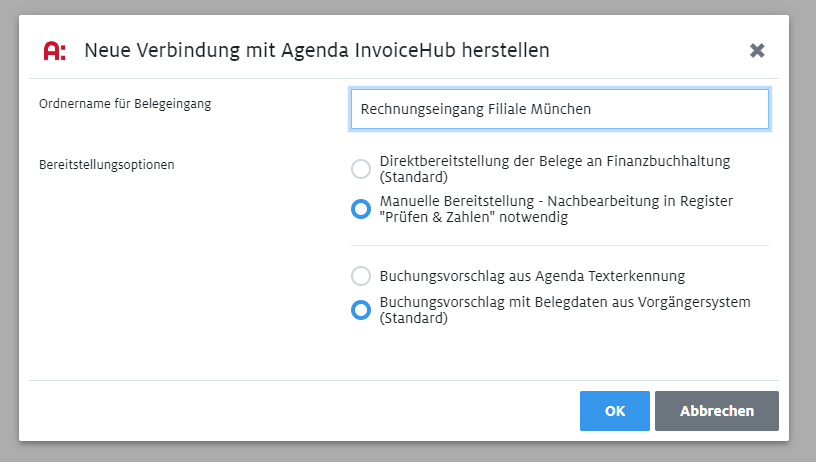Click the 'Buchungsvorschlag aus Agenda Texterkennung' label text
The height and width of the screenshot is (462, 816).
pos(532,276)
